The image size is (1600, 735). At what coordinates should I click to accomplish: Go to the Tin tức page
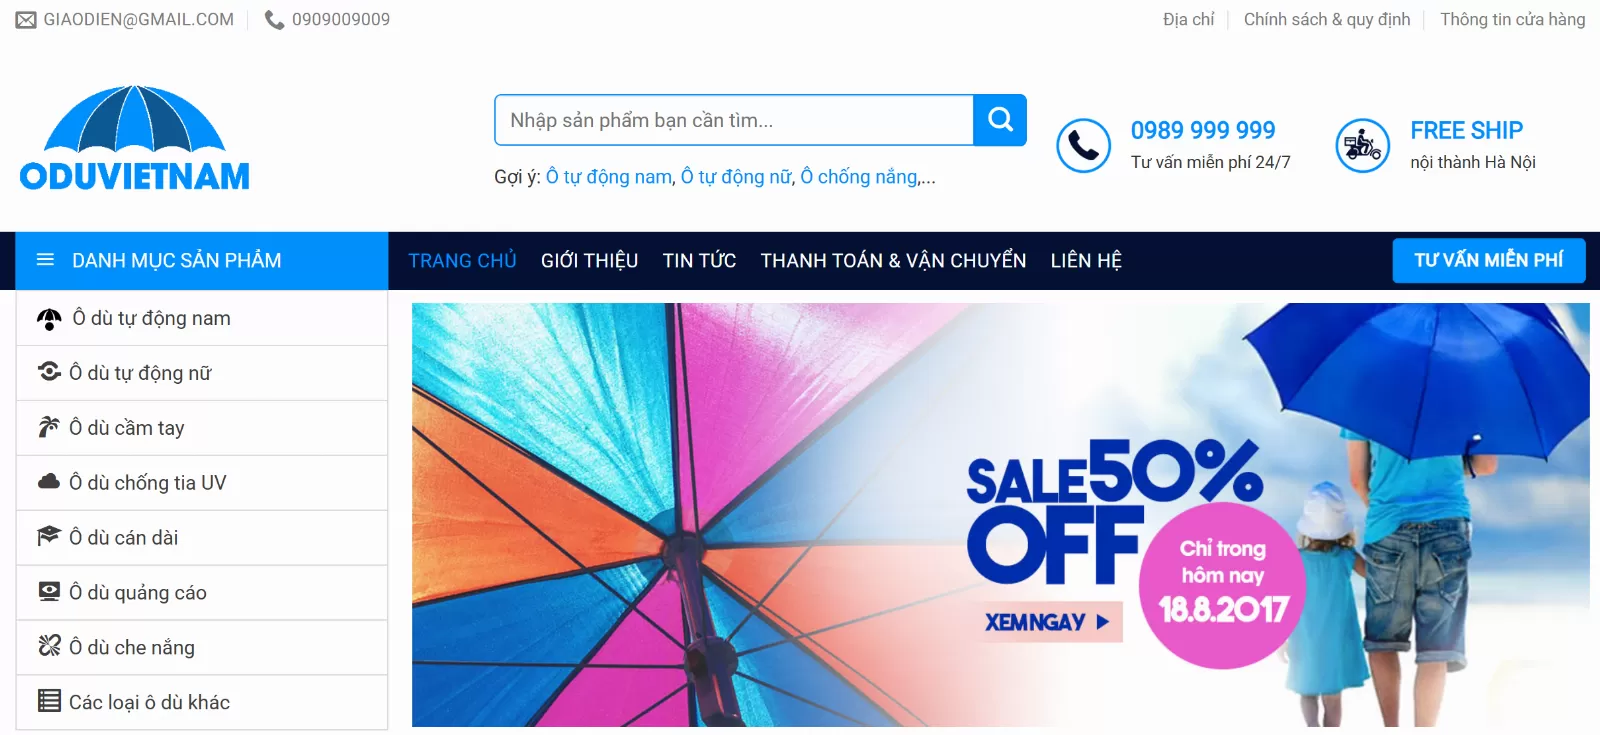(699, 261)
